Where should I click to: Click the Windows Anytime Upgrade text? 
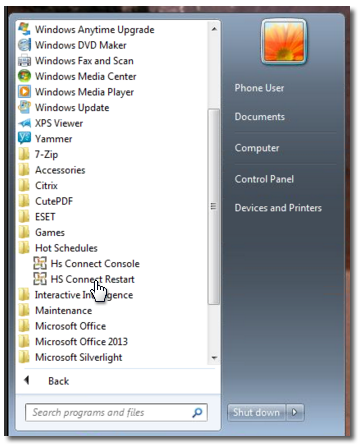click(x=95, y=30)
